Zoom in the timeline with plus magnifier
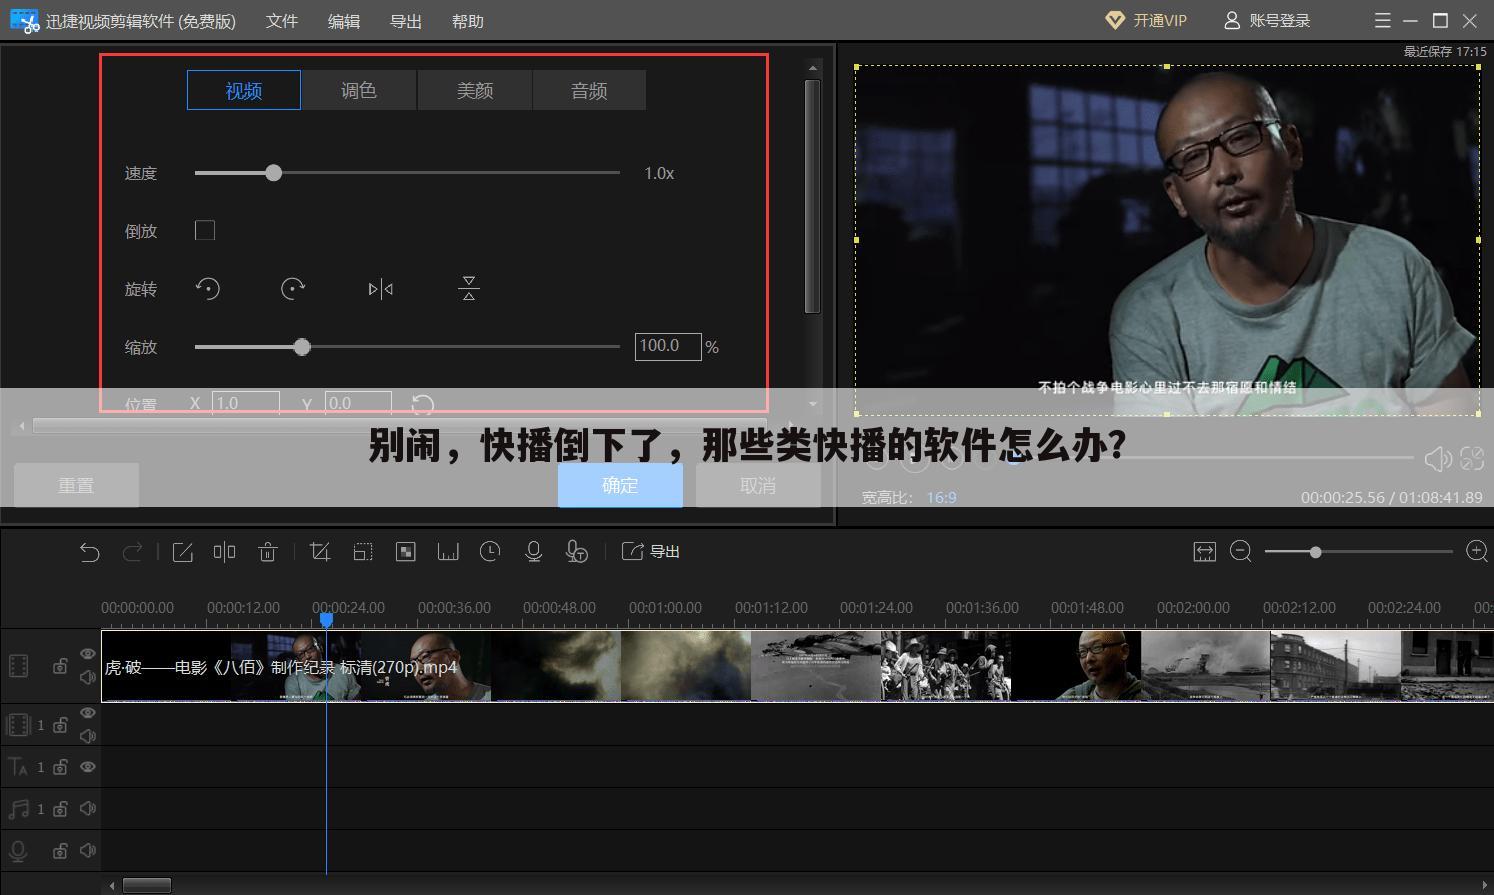The height and width of the screenshot is (895, 1494). [1477, 552]
